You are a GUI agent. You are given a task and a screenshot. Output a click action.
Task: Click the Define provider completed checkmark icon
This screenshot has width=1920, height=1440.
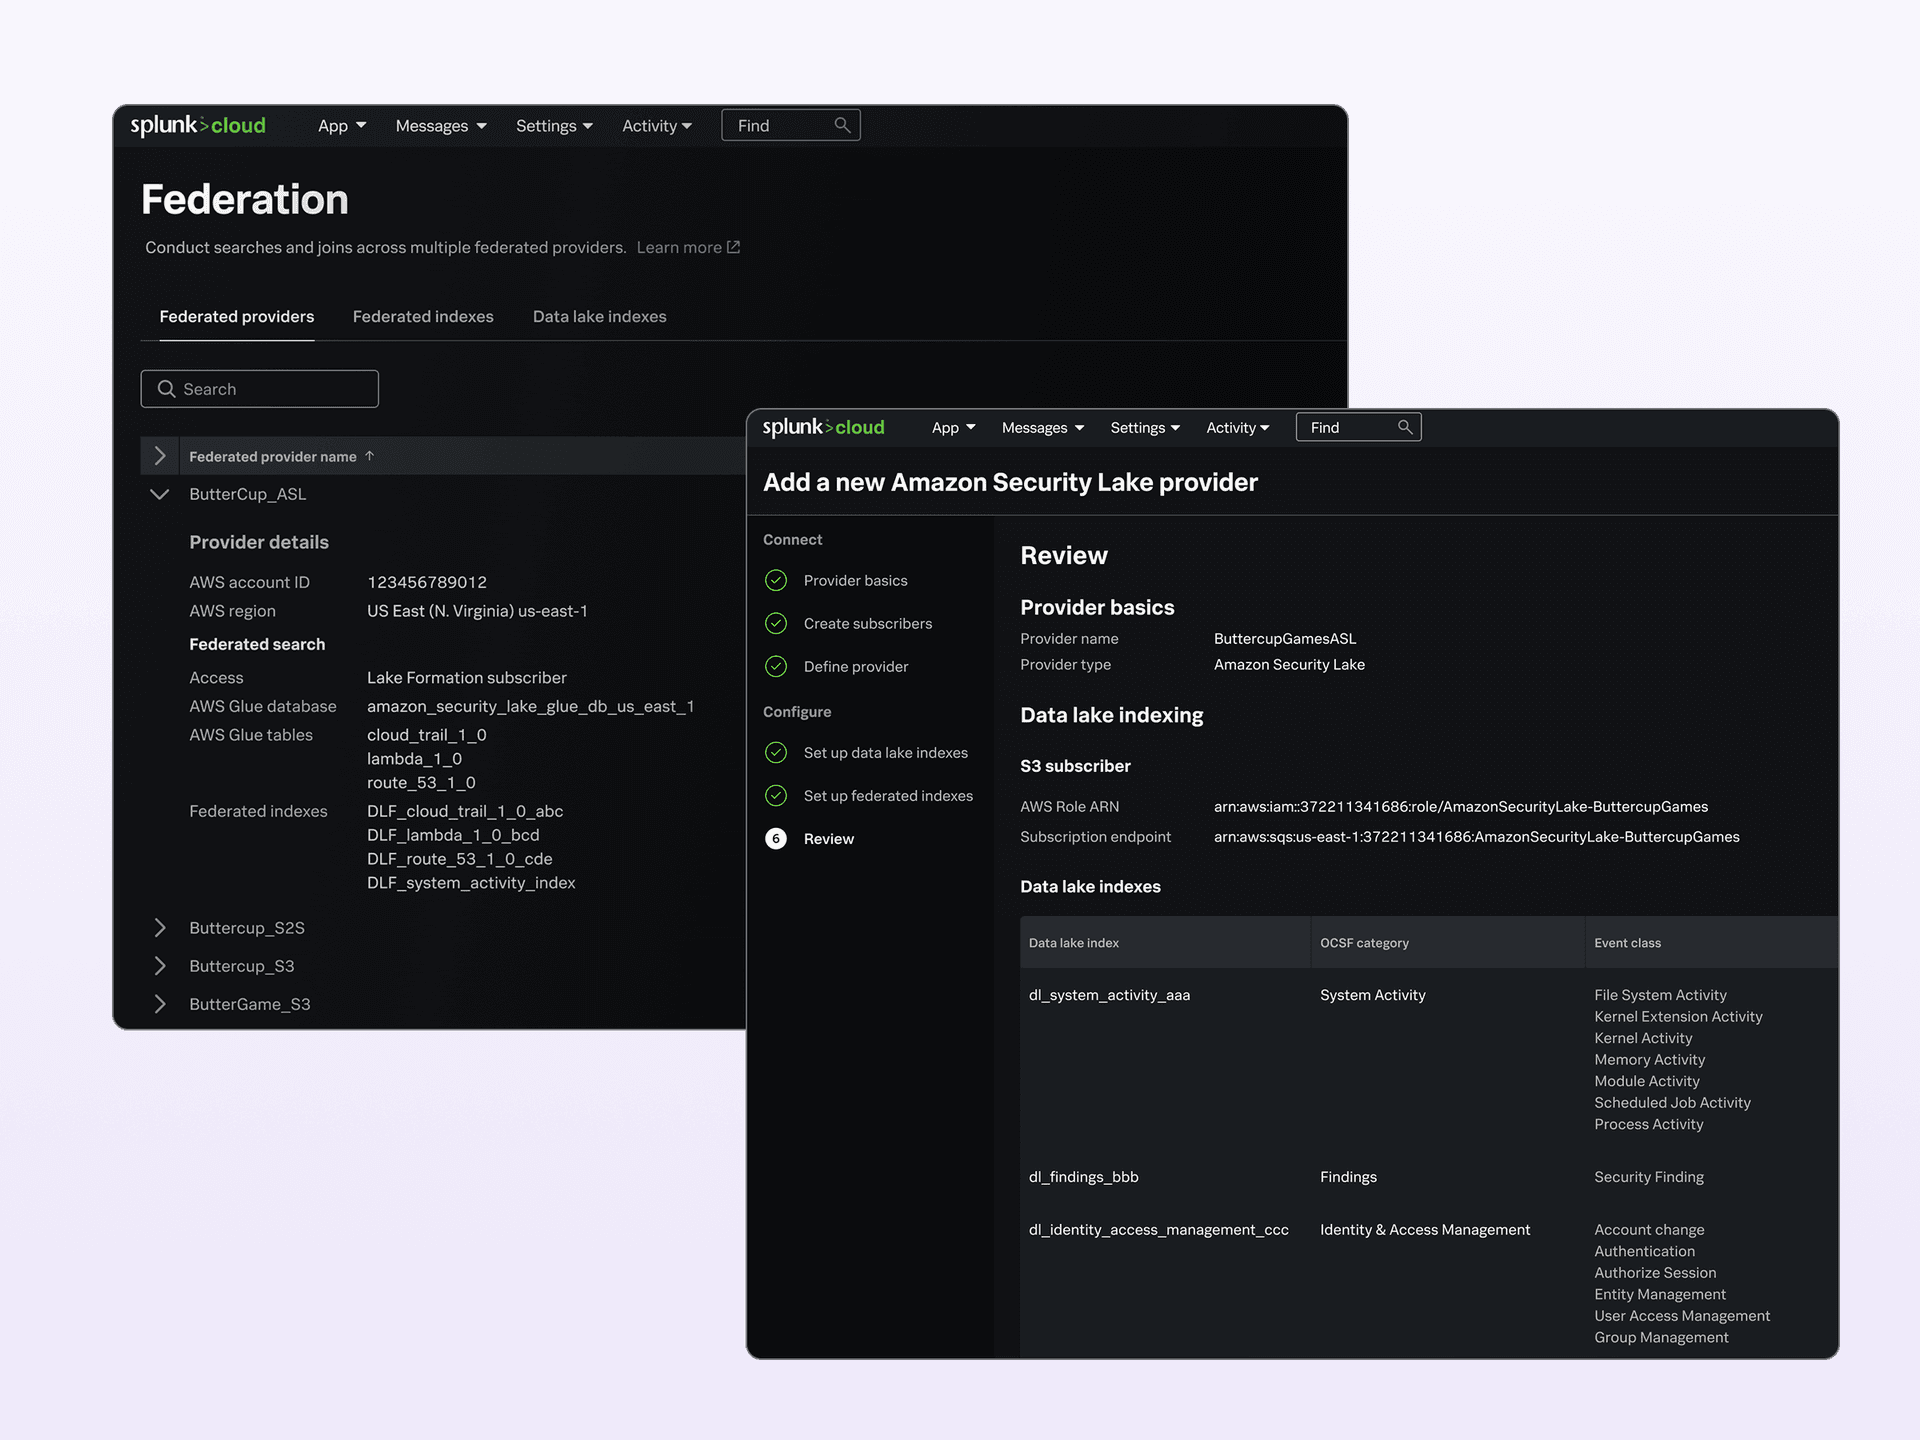[x=776, y=666]
